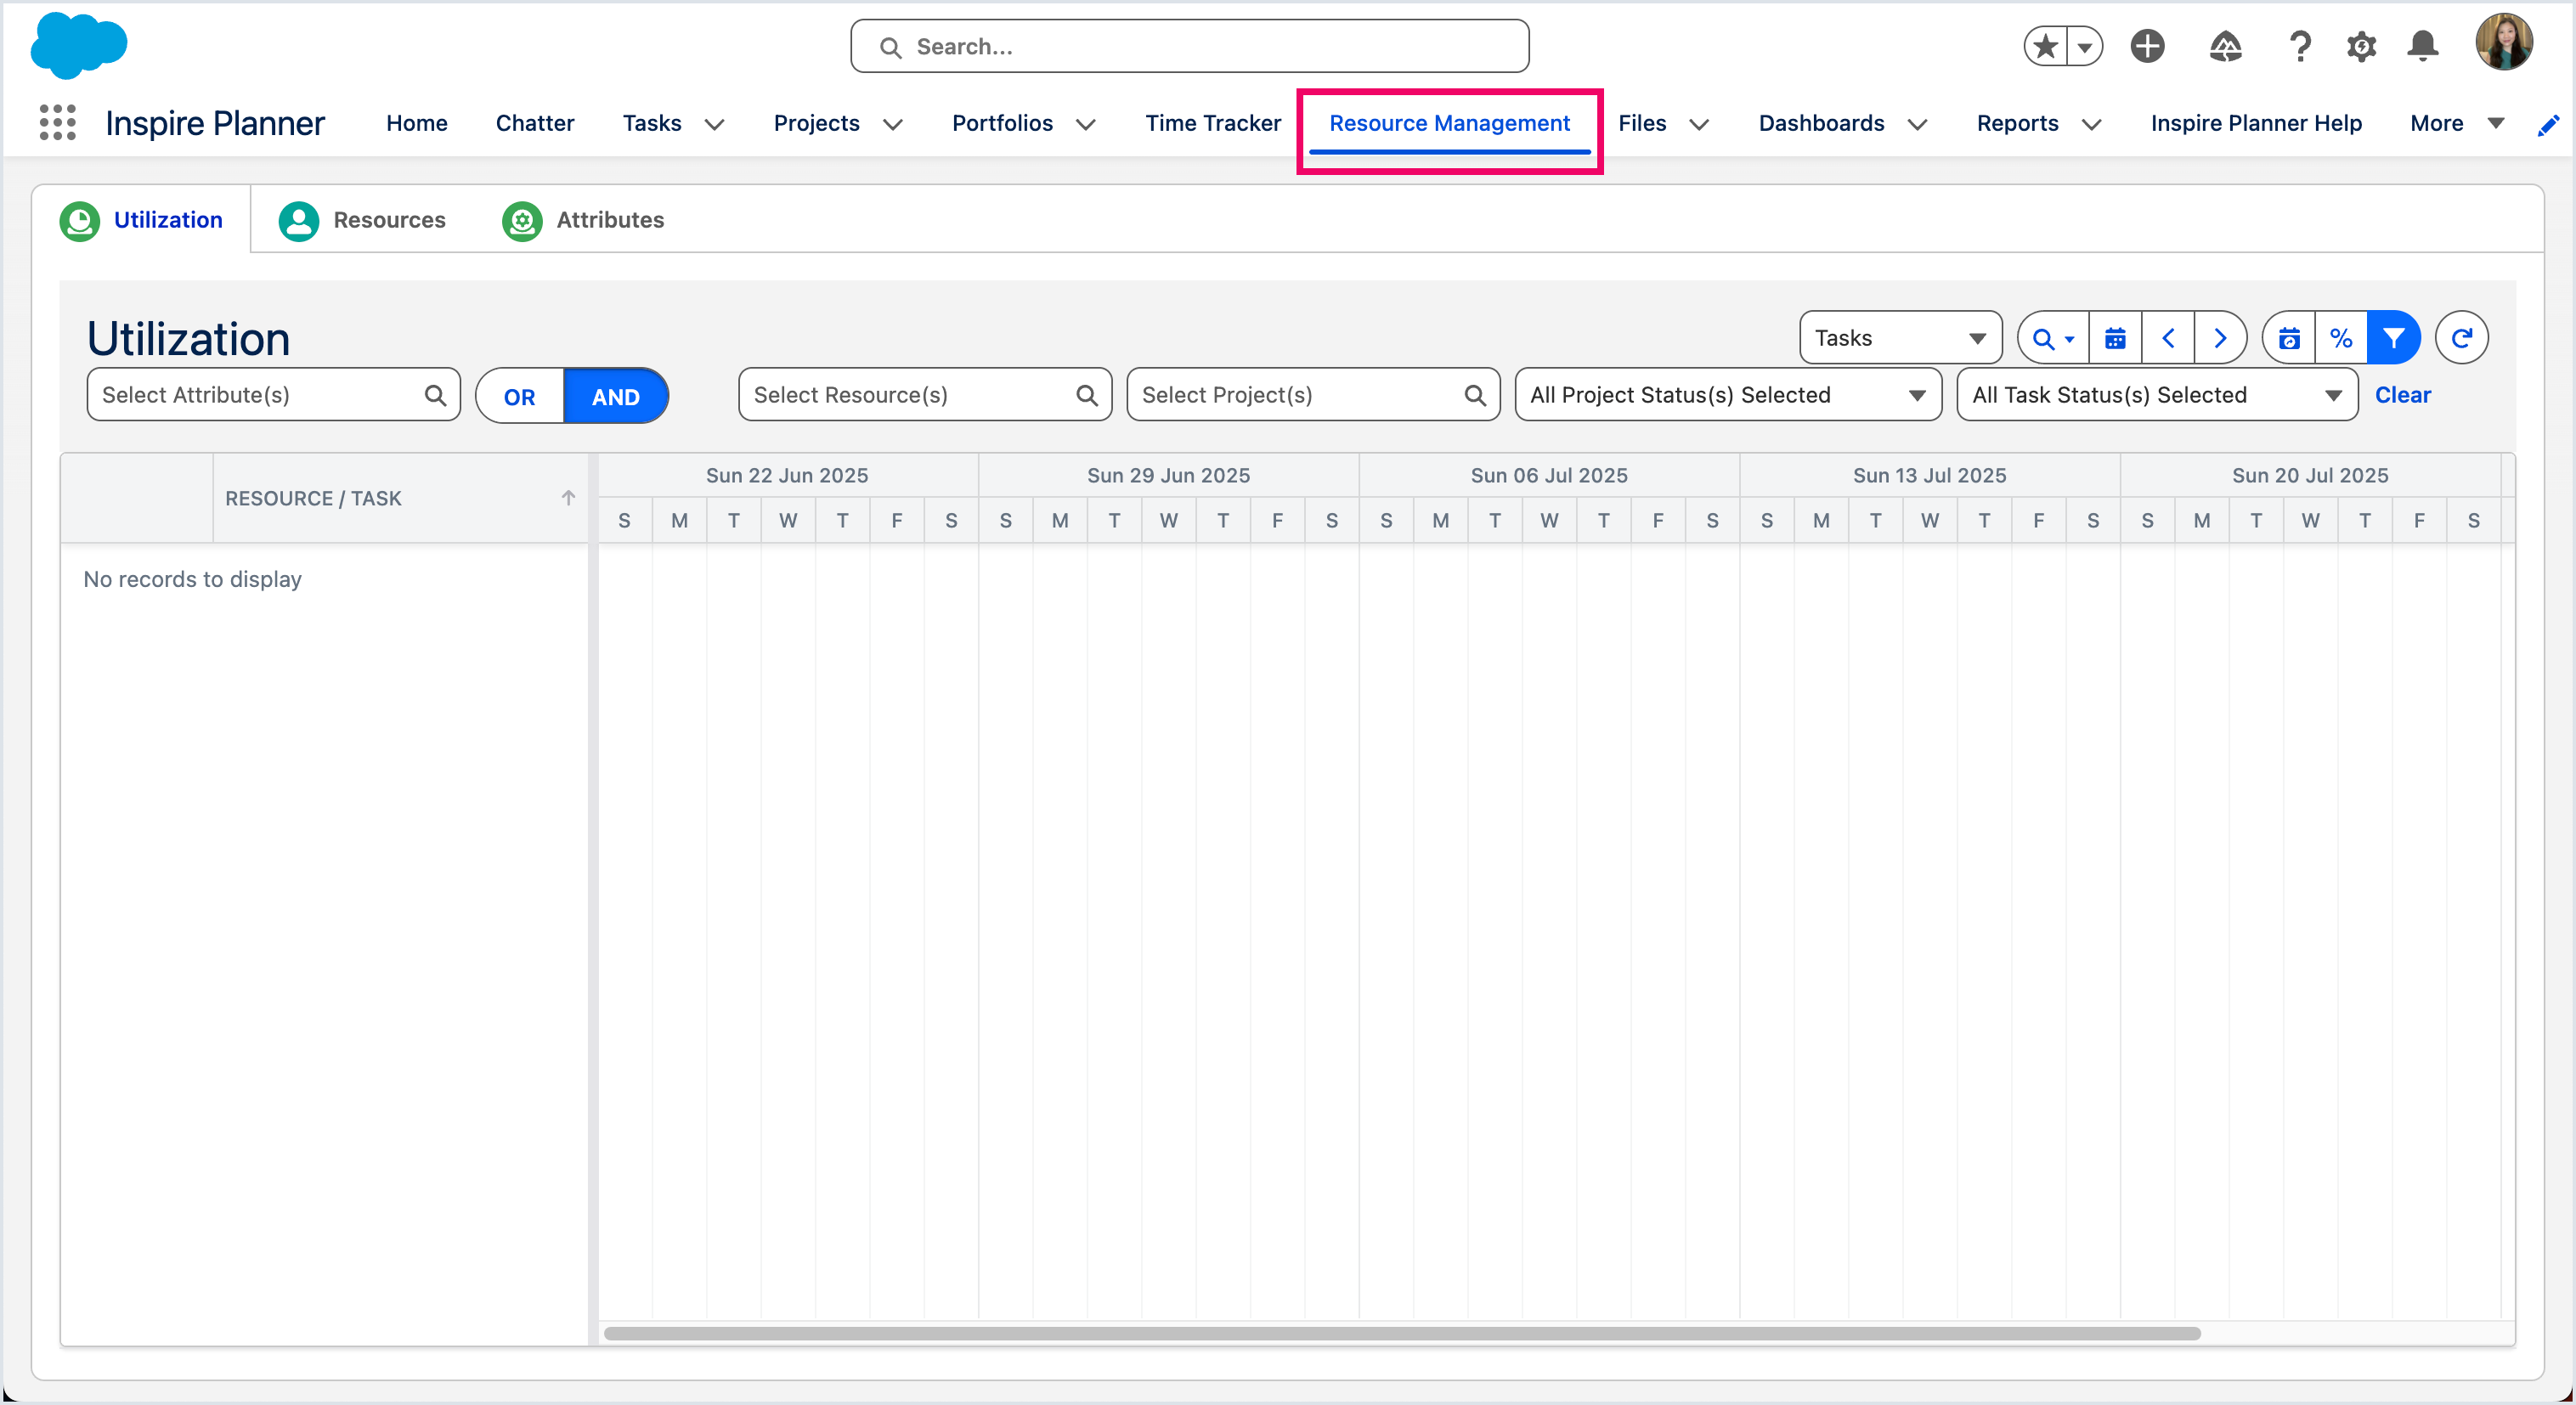
Task: Open the Projects tab
Action: (x=816, y=123)
